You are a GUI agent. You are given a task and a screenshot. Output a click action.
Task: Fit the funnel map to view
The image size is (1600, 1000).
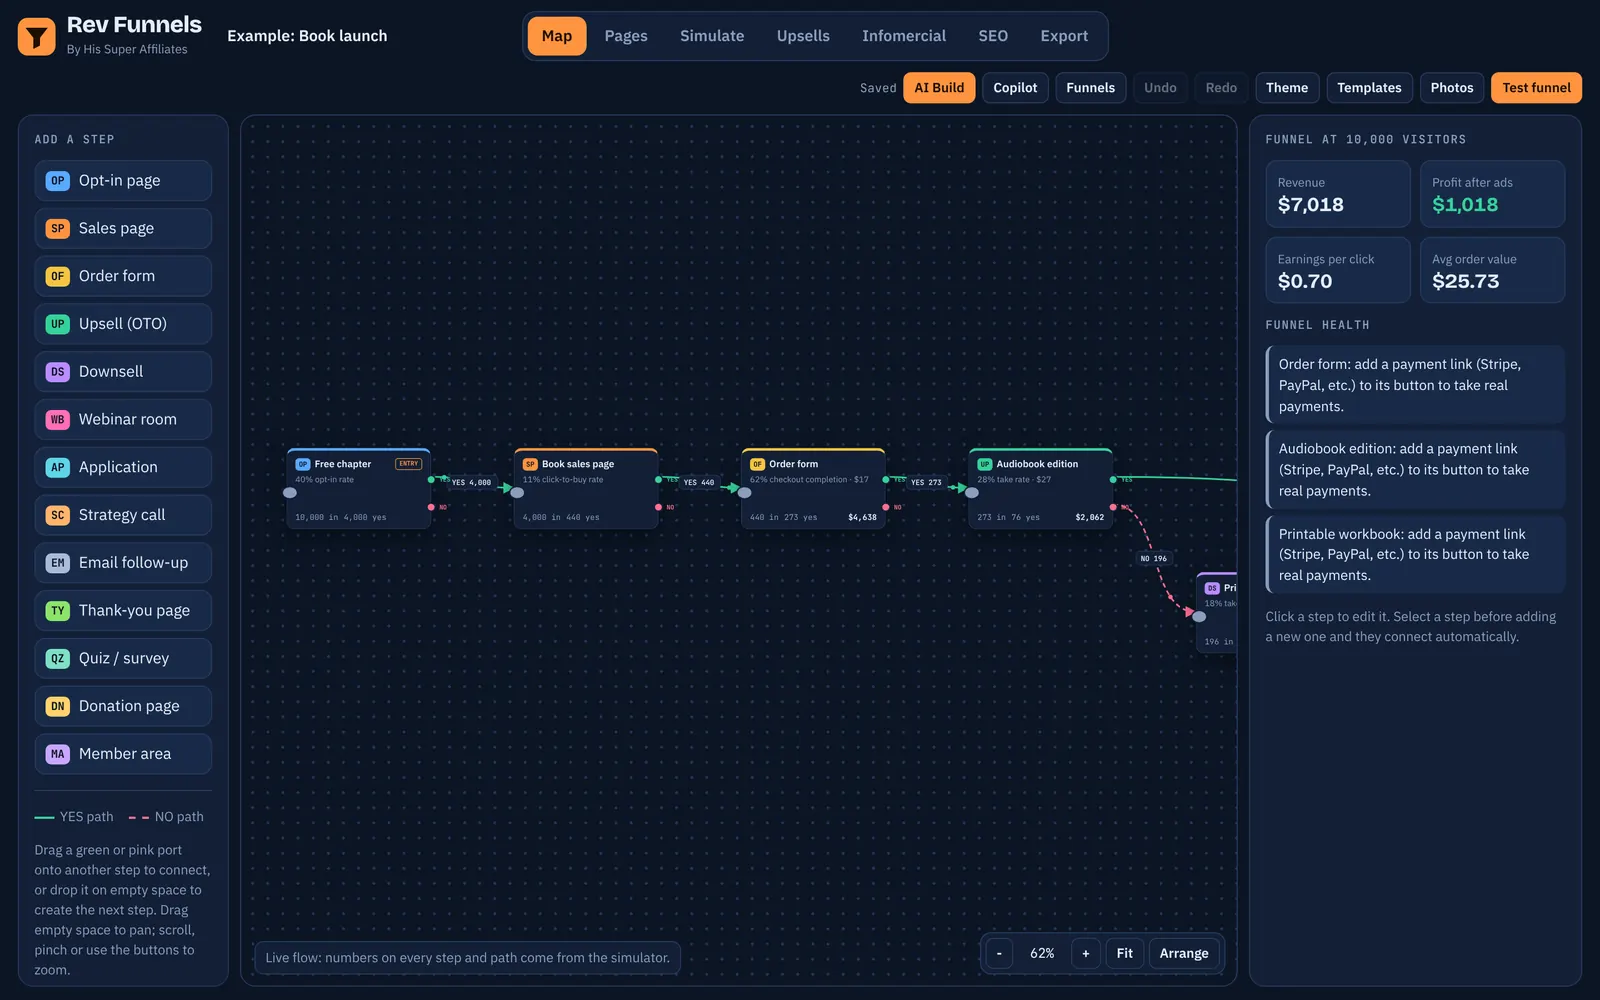(1125, 953)
